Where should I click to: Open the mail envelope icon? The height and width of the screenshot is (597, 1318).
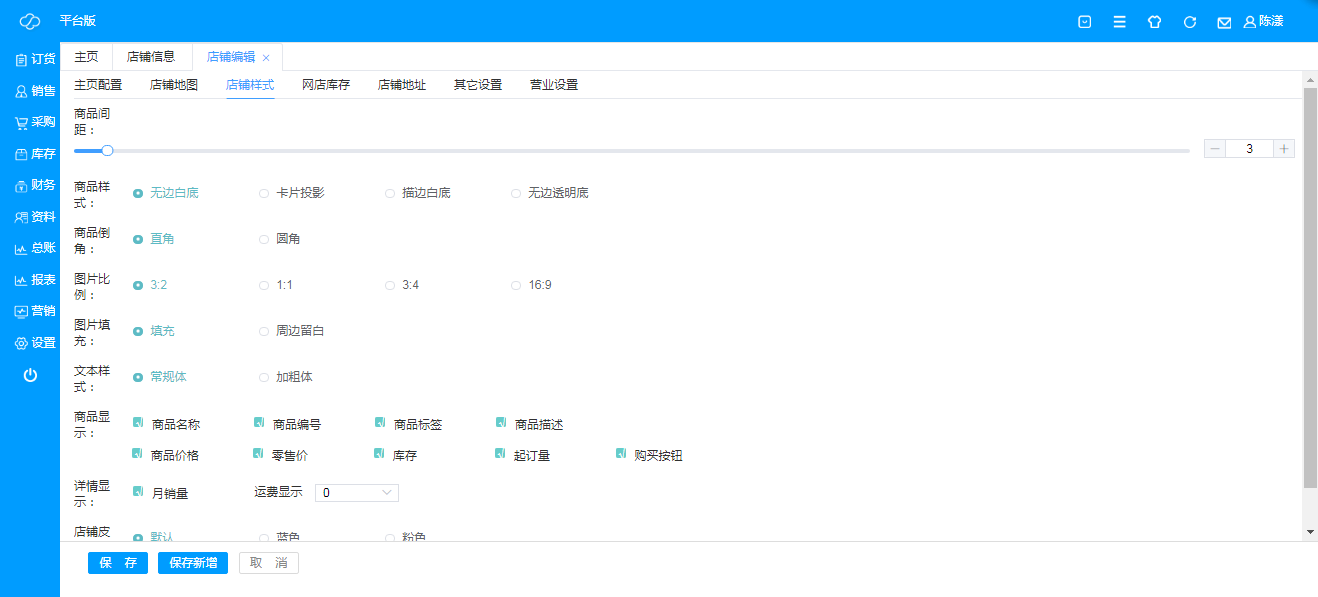[x=1224, y=22]
